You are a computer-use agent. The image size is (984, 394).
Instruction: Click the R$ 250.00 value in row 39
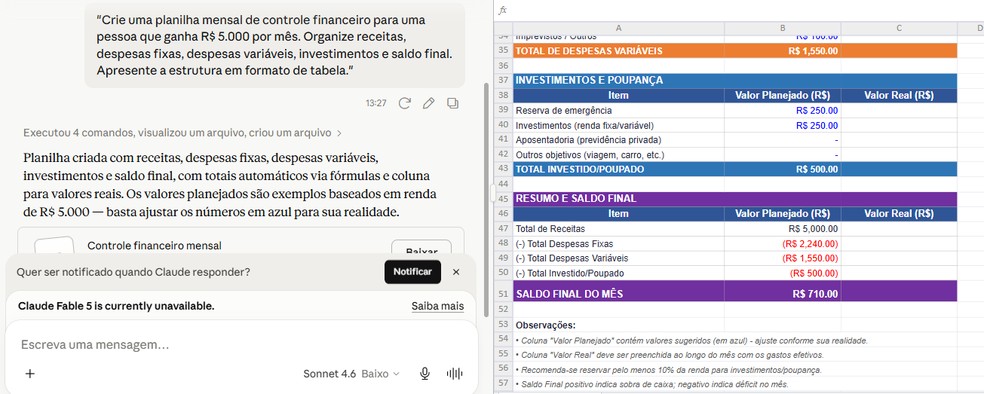pyautogui.click(x=783, y=110)
